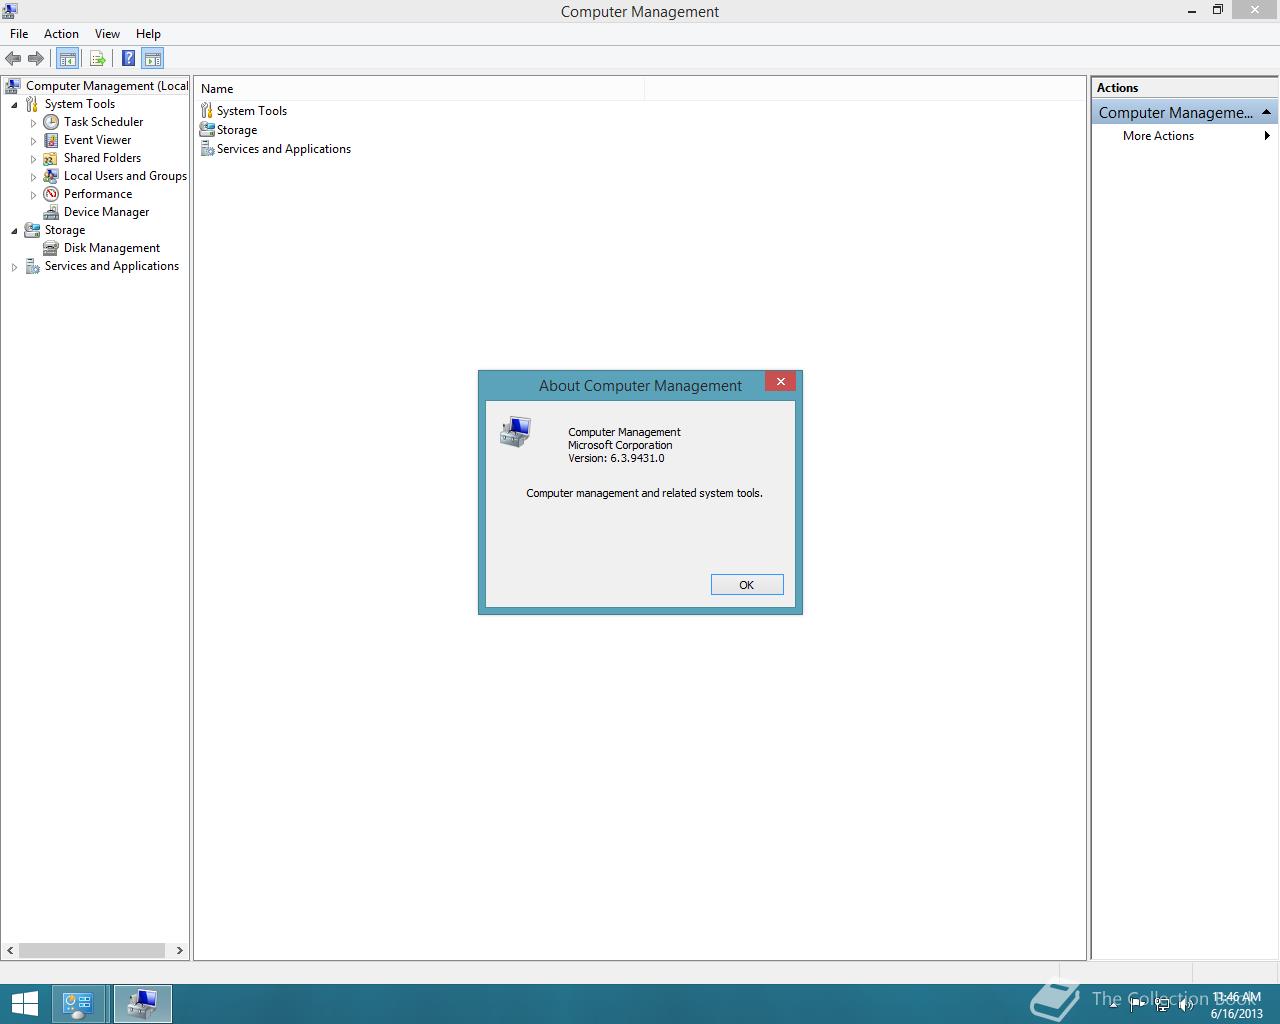Image resolution: width=1280 pixels, height=1024 pixels.
Task: Select the Local Users and Groups icon
Action: (51, 176)
